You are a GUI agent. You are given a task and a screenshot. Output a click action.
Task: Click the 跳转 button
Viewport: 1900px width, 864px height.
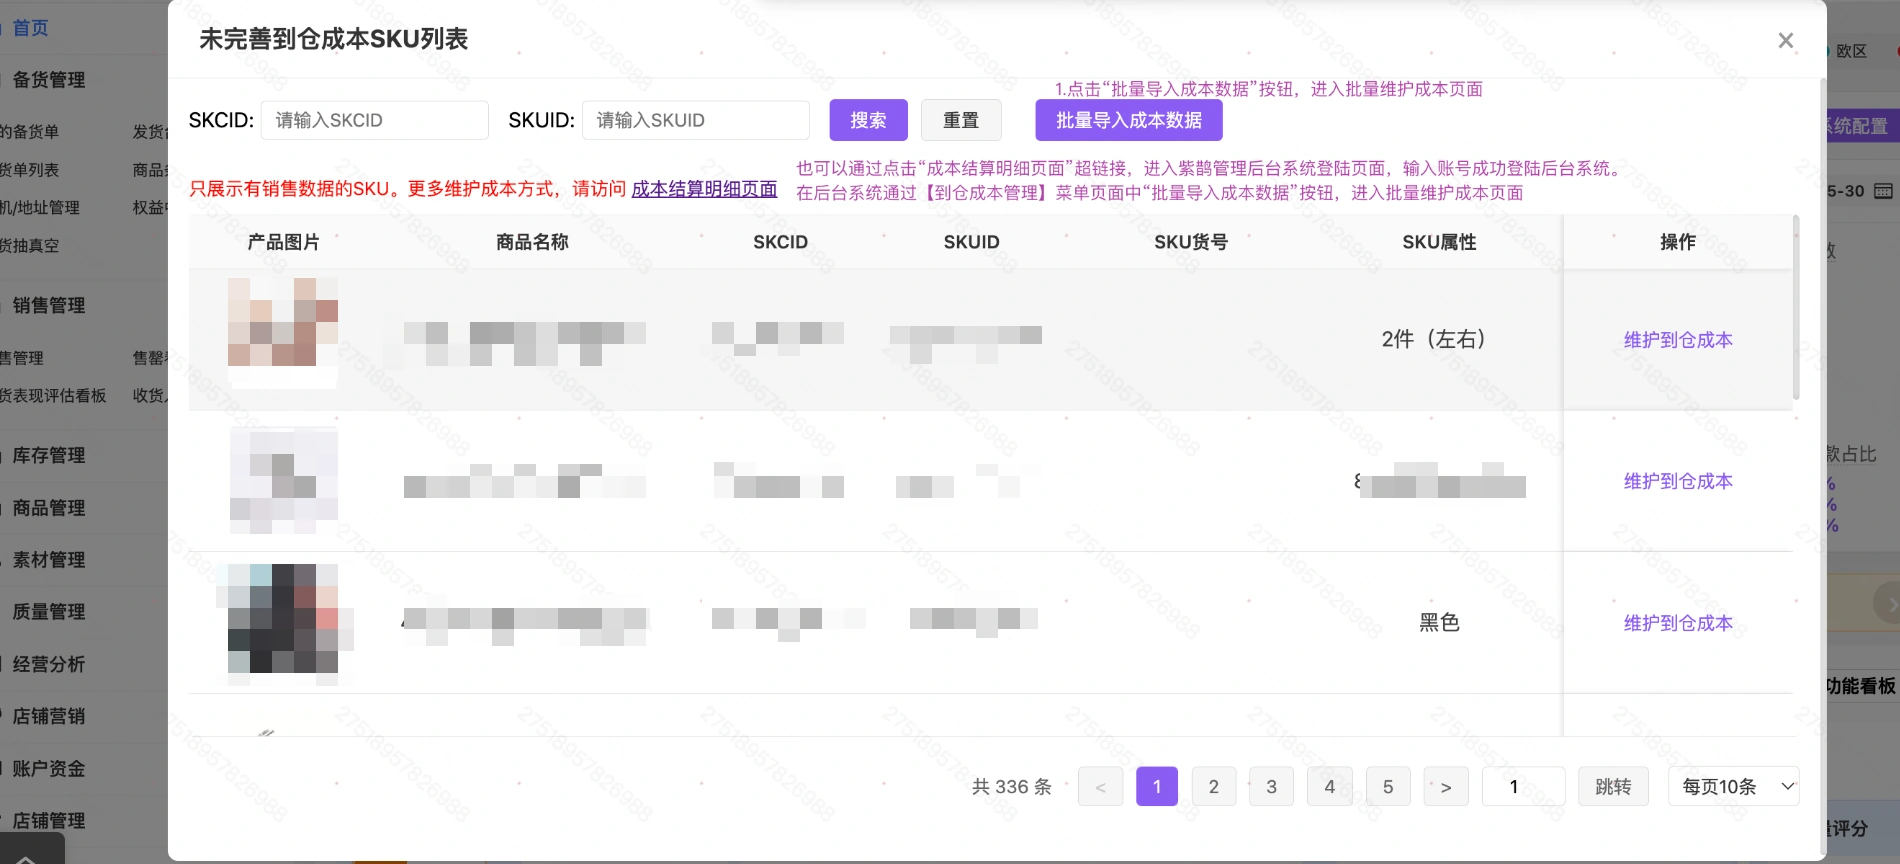pos(1613,787)
